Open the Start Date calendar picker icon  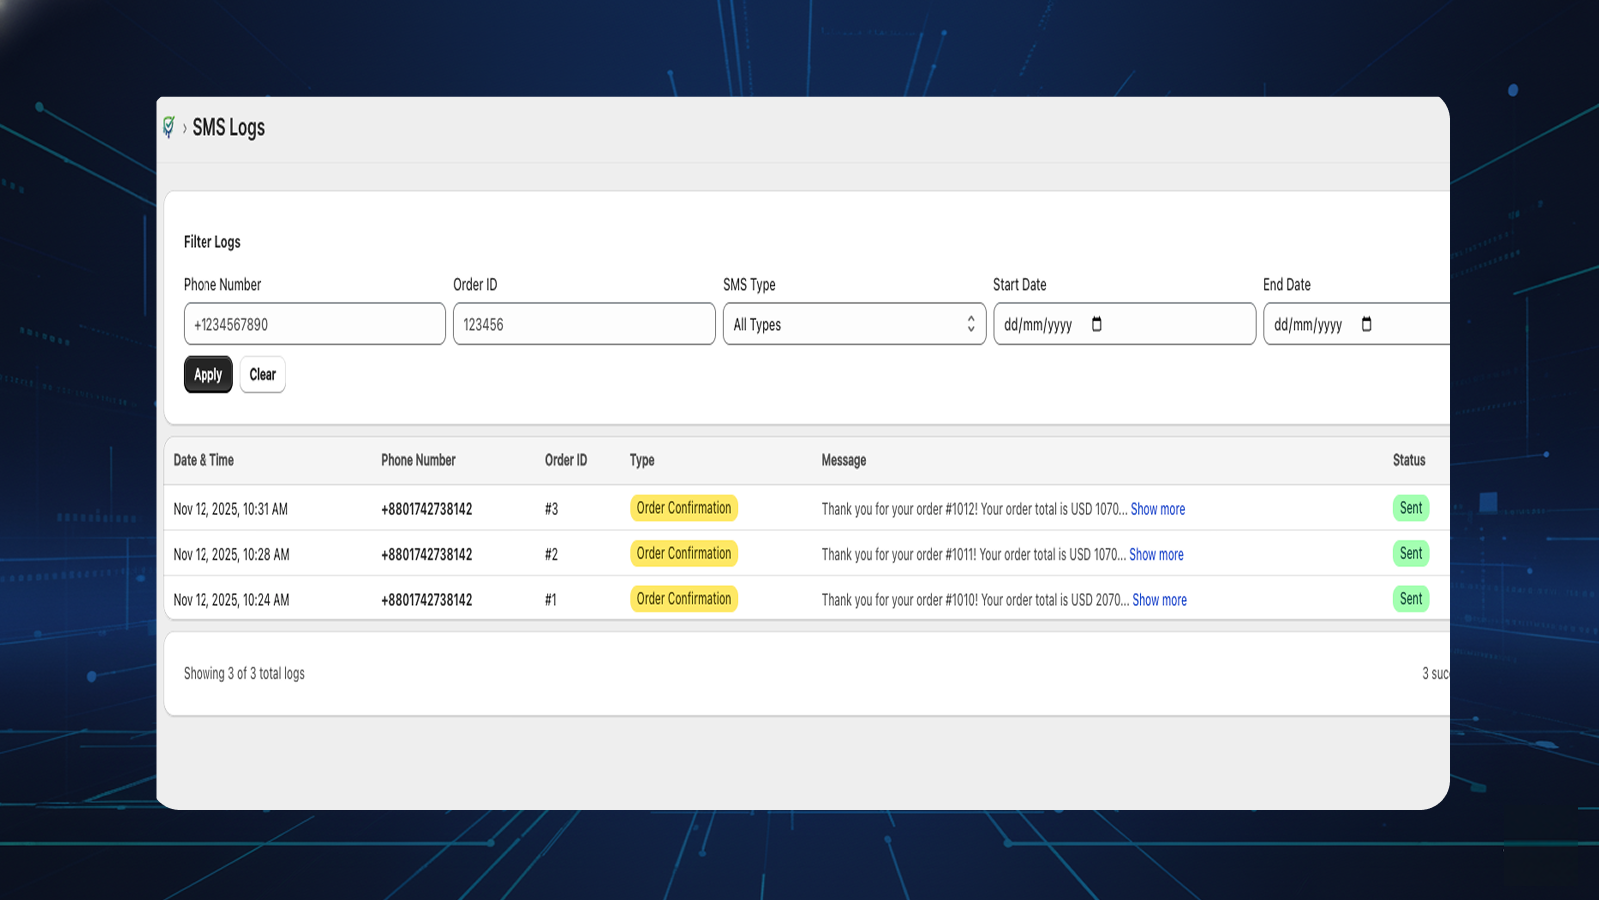tap(1097, 324)
